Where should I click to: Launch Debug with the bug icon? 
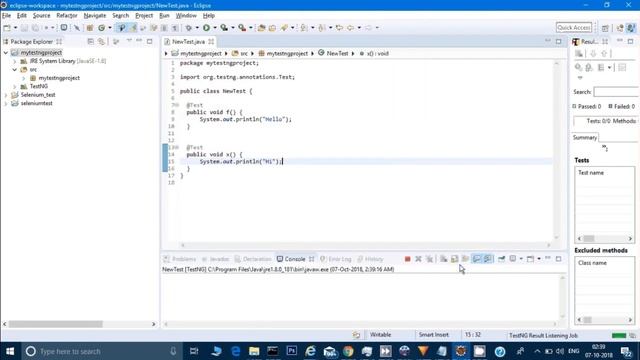(x=189, y=28)
